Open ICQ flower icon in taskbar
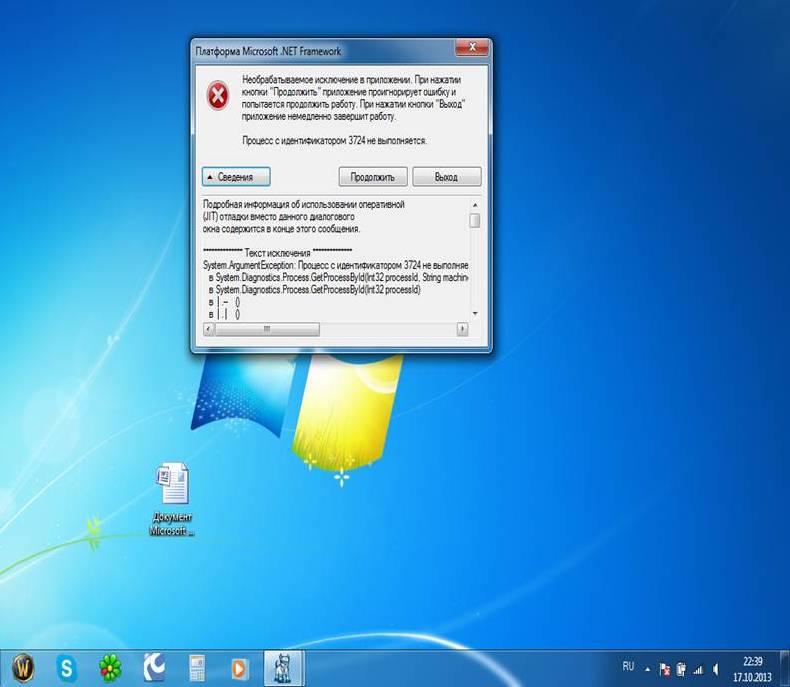 click(x=110, y=668)
